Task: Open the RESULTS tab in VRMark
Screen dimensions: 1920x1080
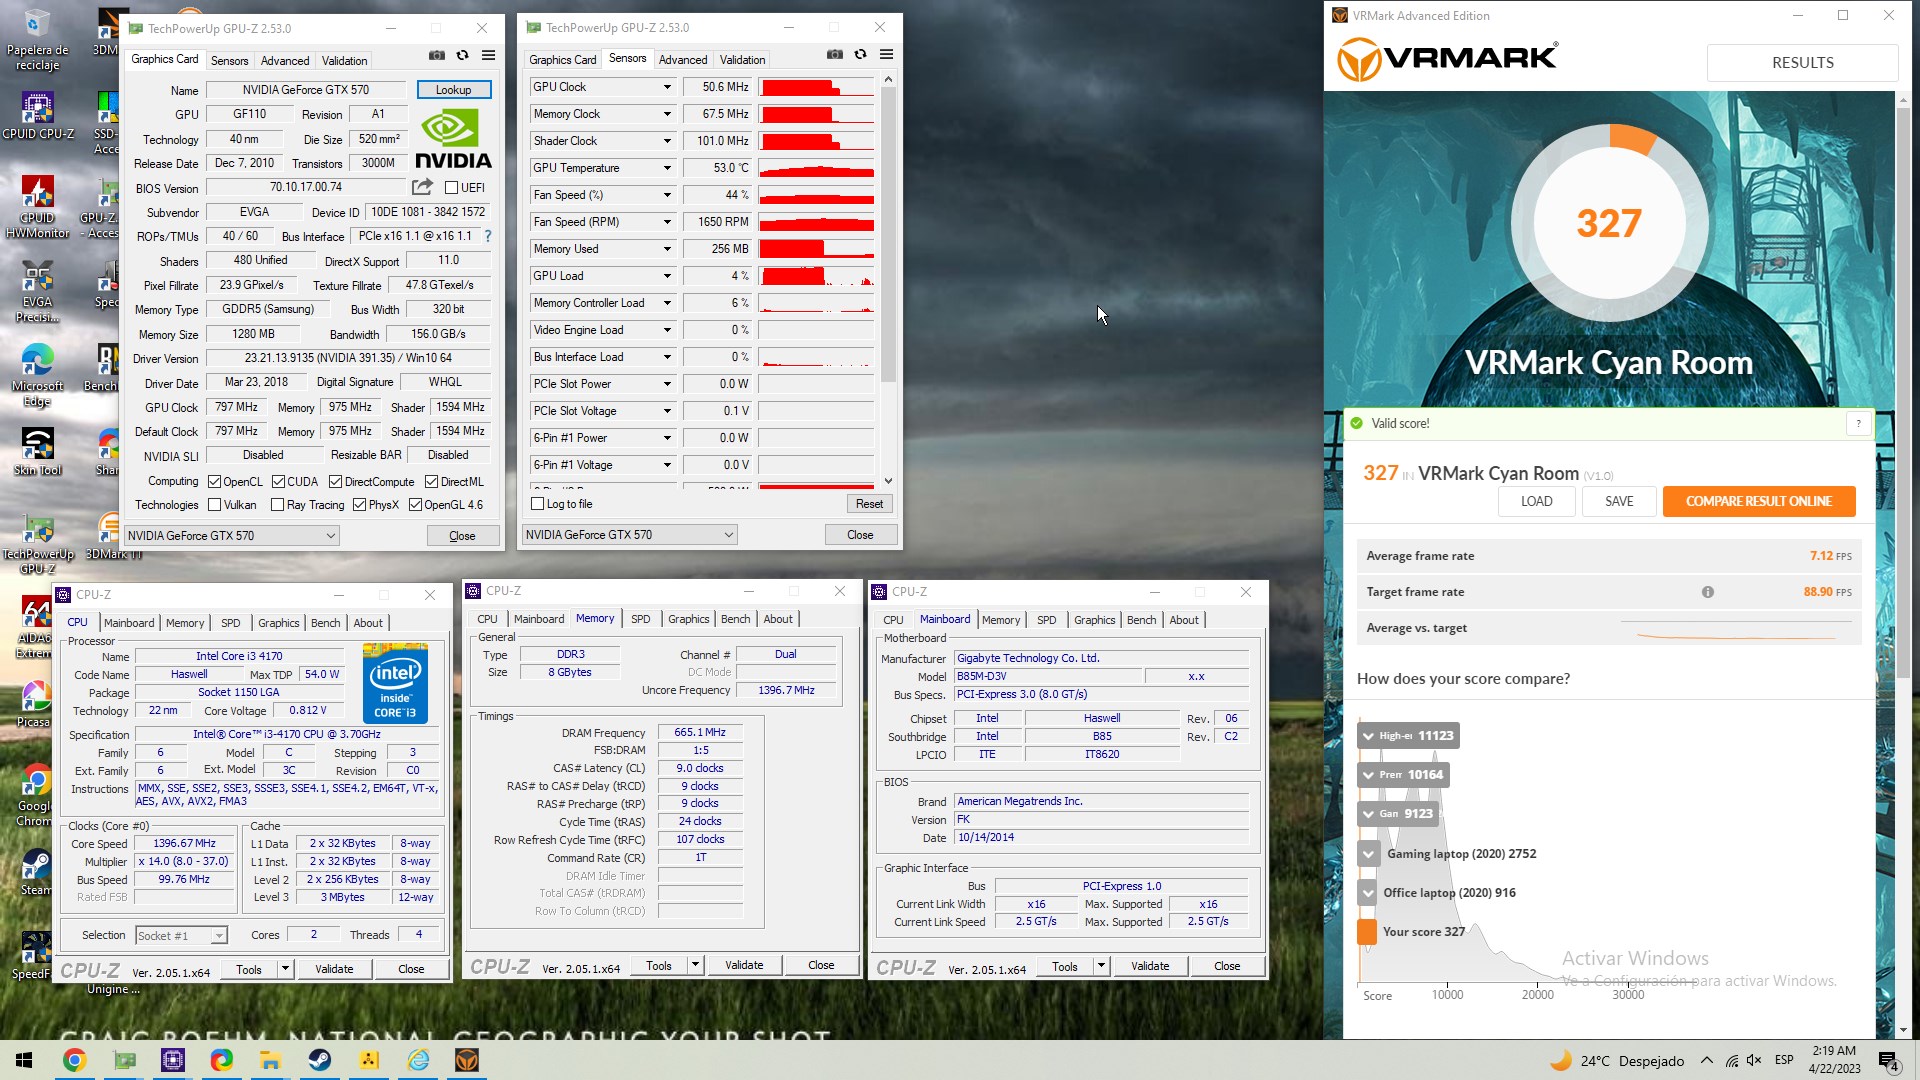Action: coord(1802,62)
